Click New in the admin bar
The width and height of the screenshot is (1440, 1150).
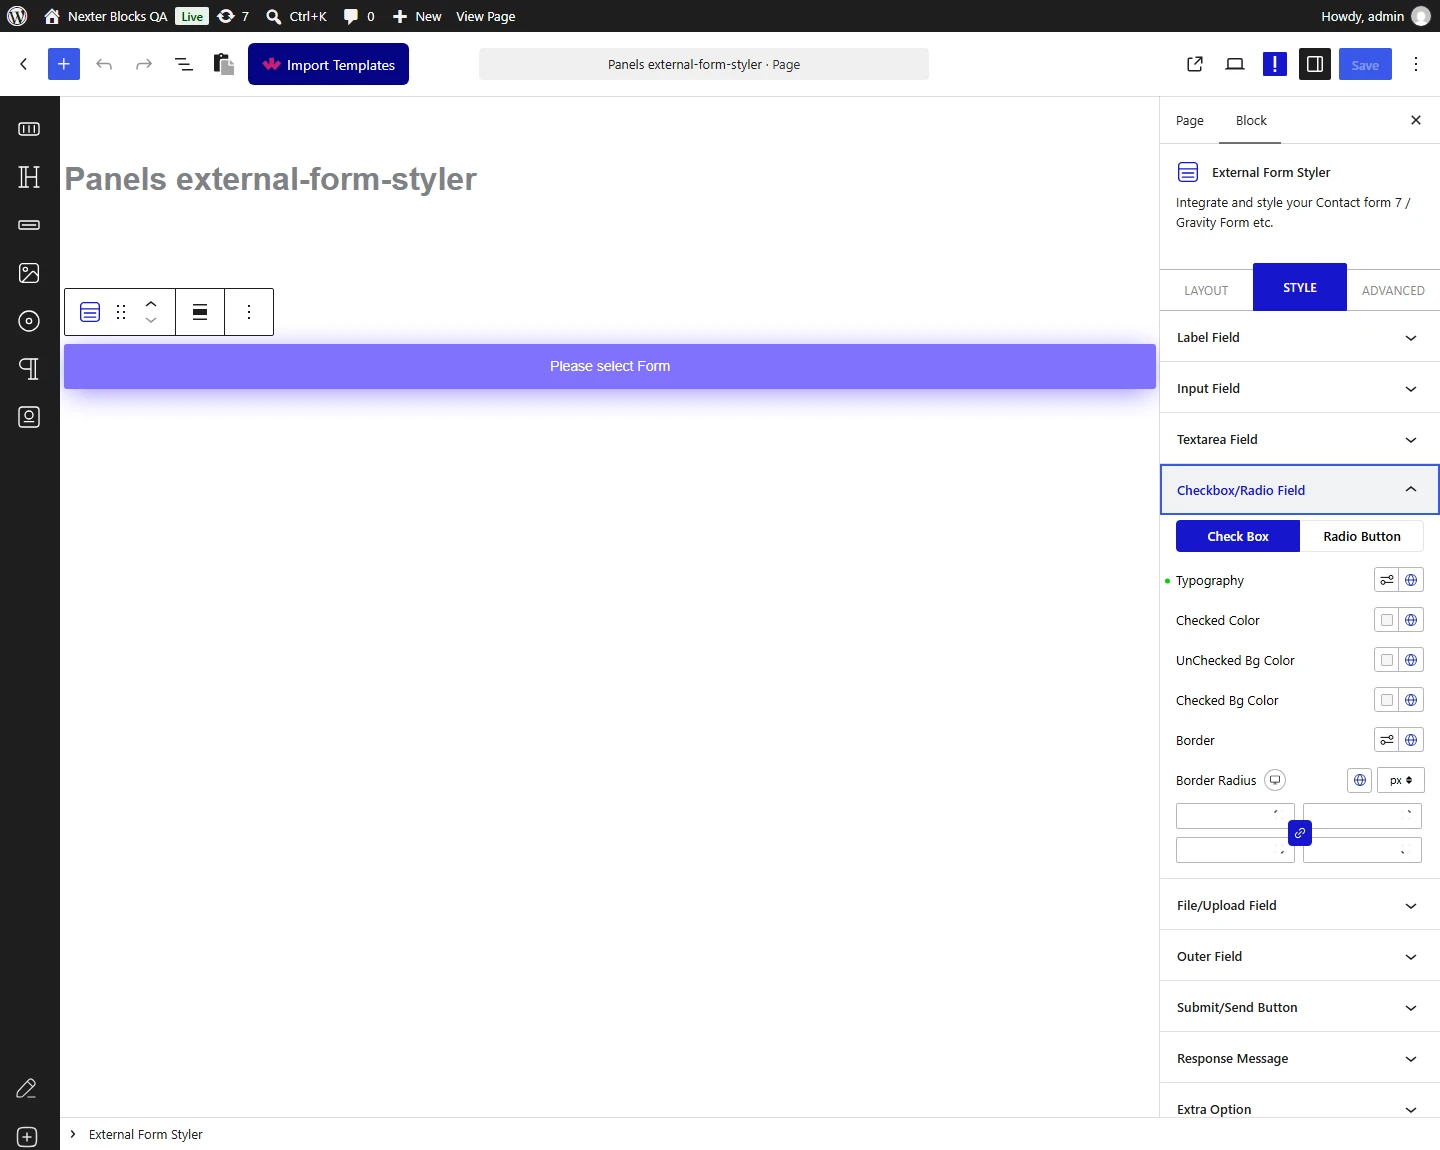coord(417,16)
